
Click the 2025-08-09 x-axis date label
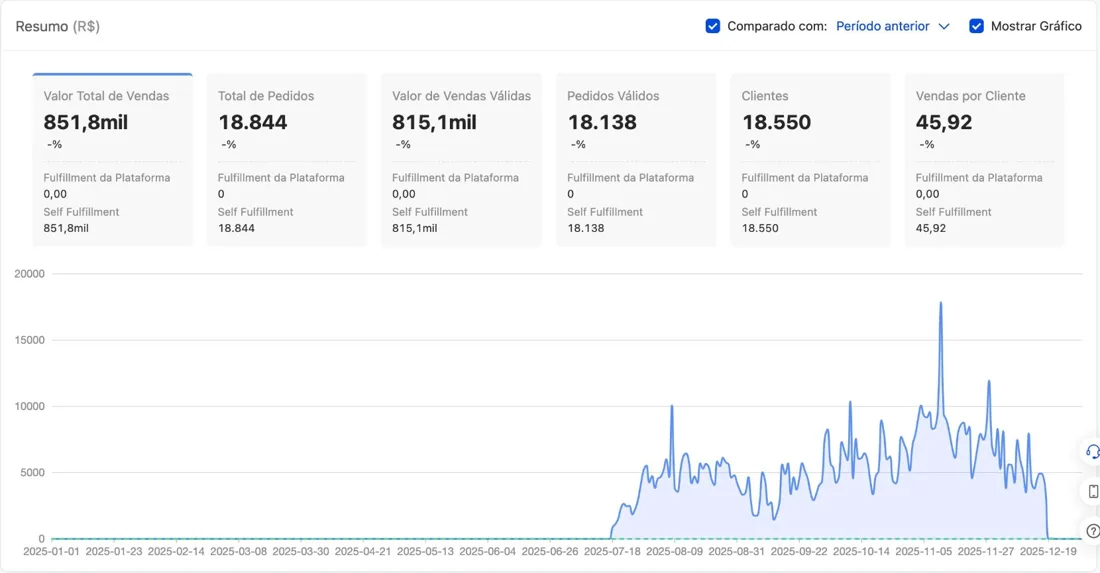coord(674,551)
